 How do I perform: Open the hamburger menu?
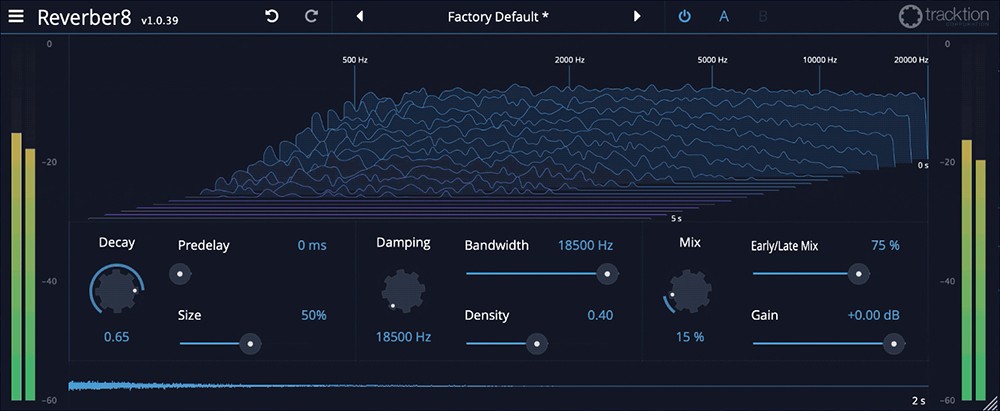coord(16,16)
